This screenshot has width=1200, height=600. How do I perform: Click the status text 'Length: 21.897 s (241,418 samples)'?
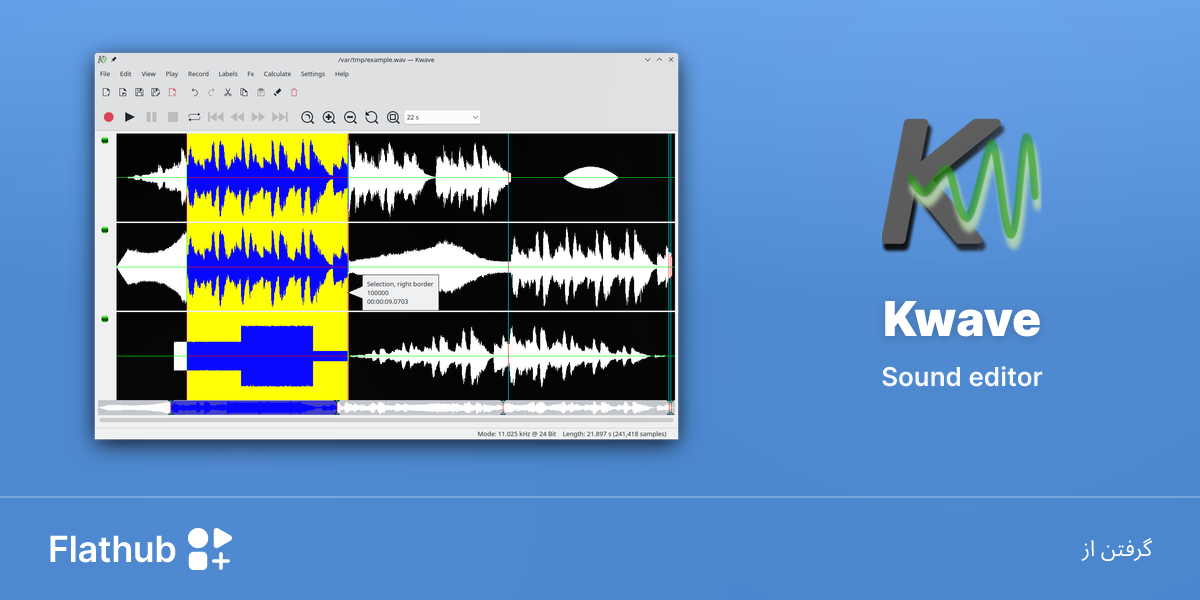[x=615, y=434]
